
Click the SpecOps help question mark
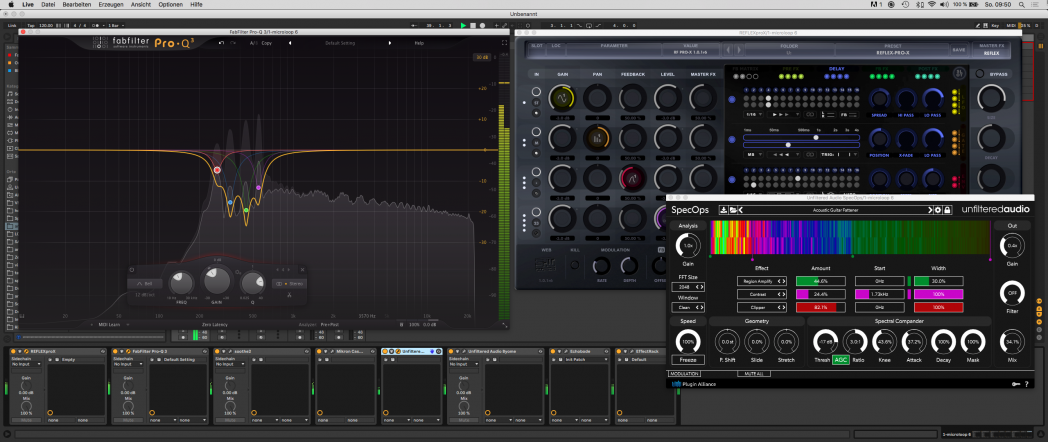tap(1027, 384)
